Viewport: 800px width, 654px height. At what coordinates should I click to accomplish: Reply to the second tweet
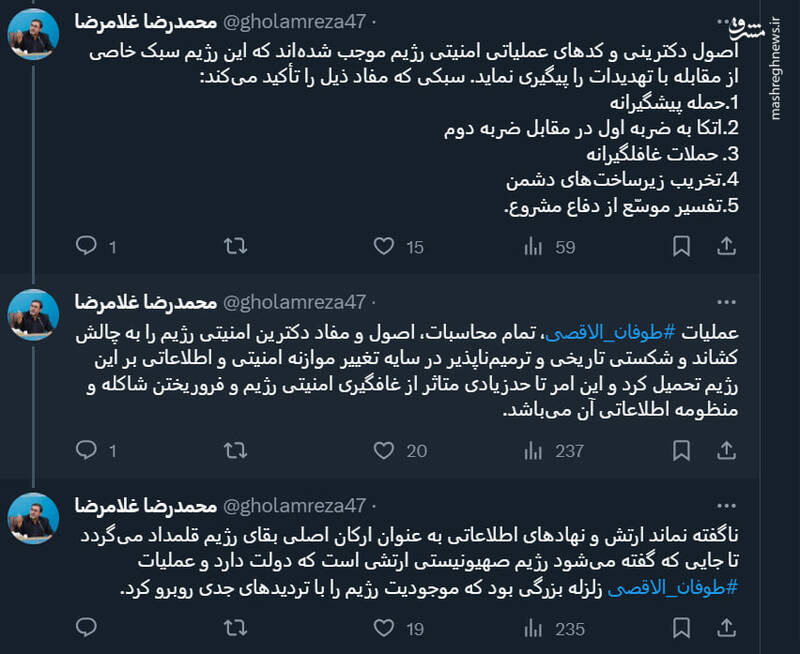85,452
